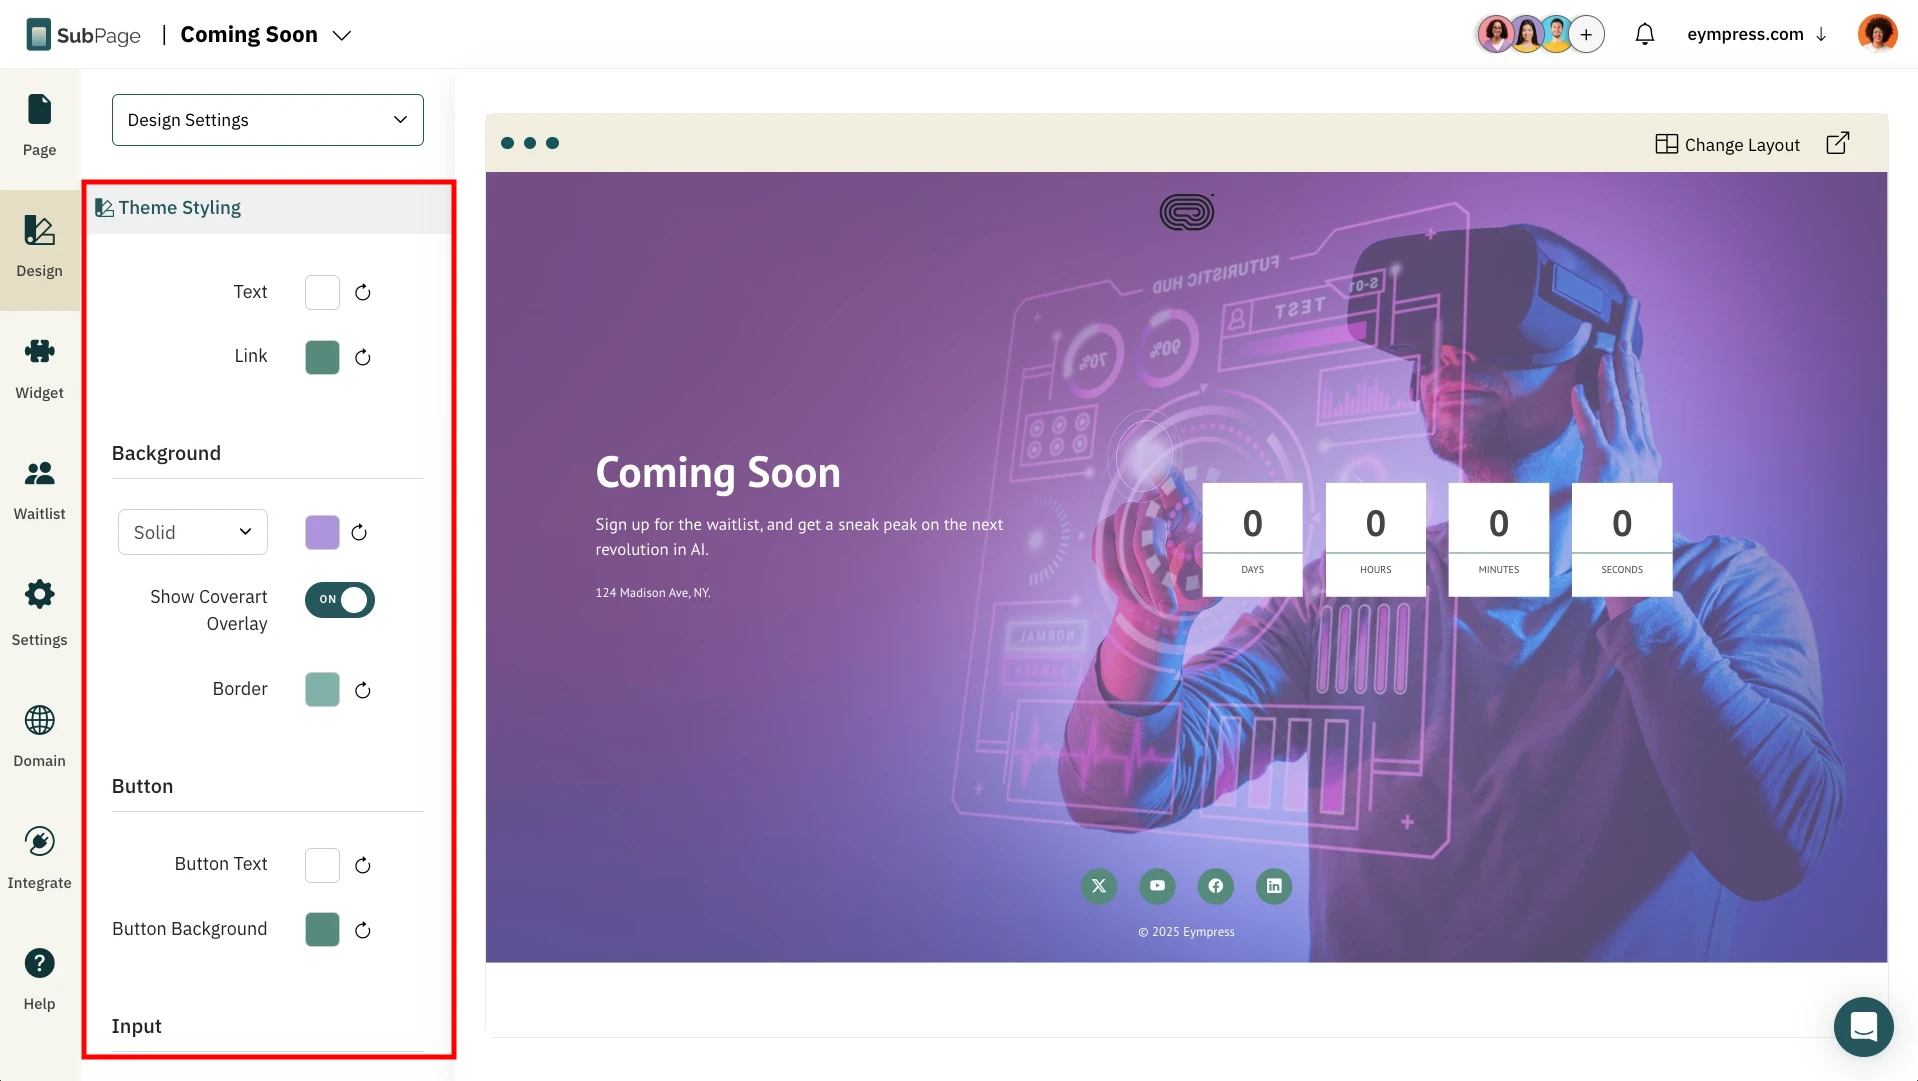Reset the Button Background color
Image resolution: width=1918 pixels, height=1081 pixels.
(363, 930)
